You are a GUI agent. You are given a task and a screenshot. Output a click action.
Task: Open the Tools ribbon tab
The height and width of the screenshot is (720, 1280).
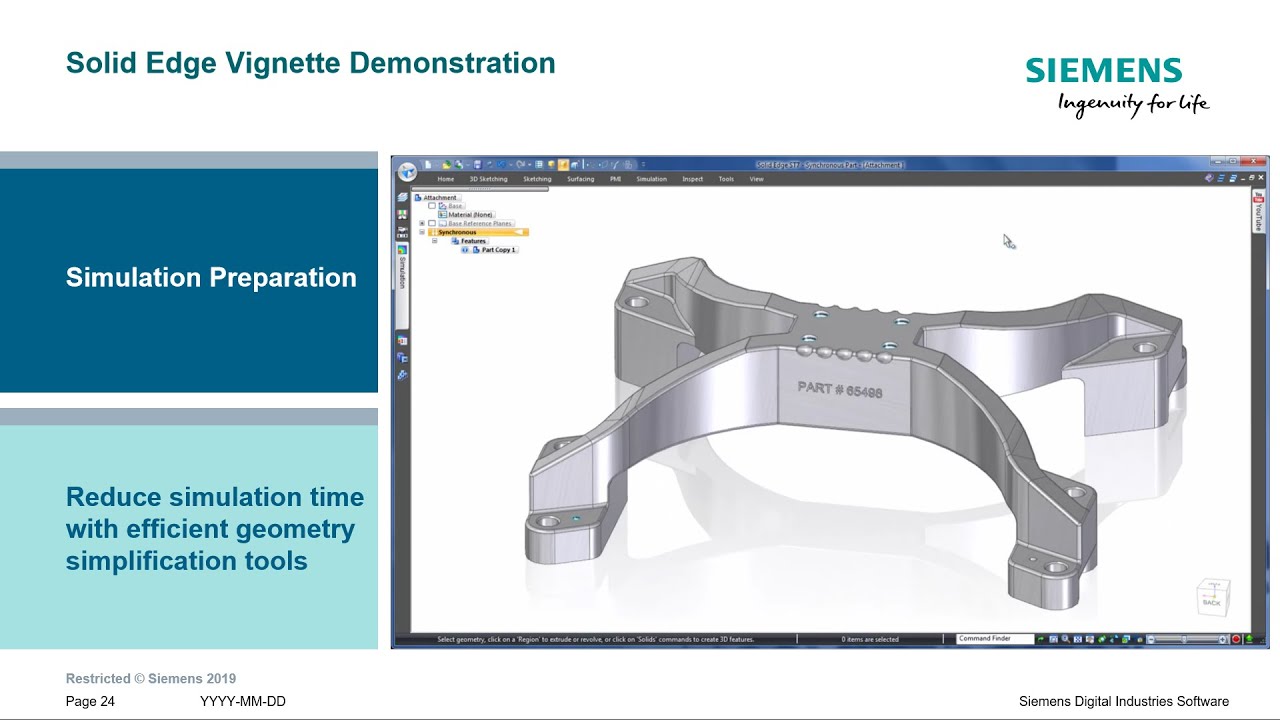click(726, 179)
